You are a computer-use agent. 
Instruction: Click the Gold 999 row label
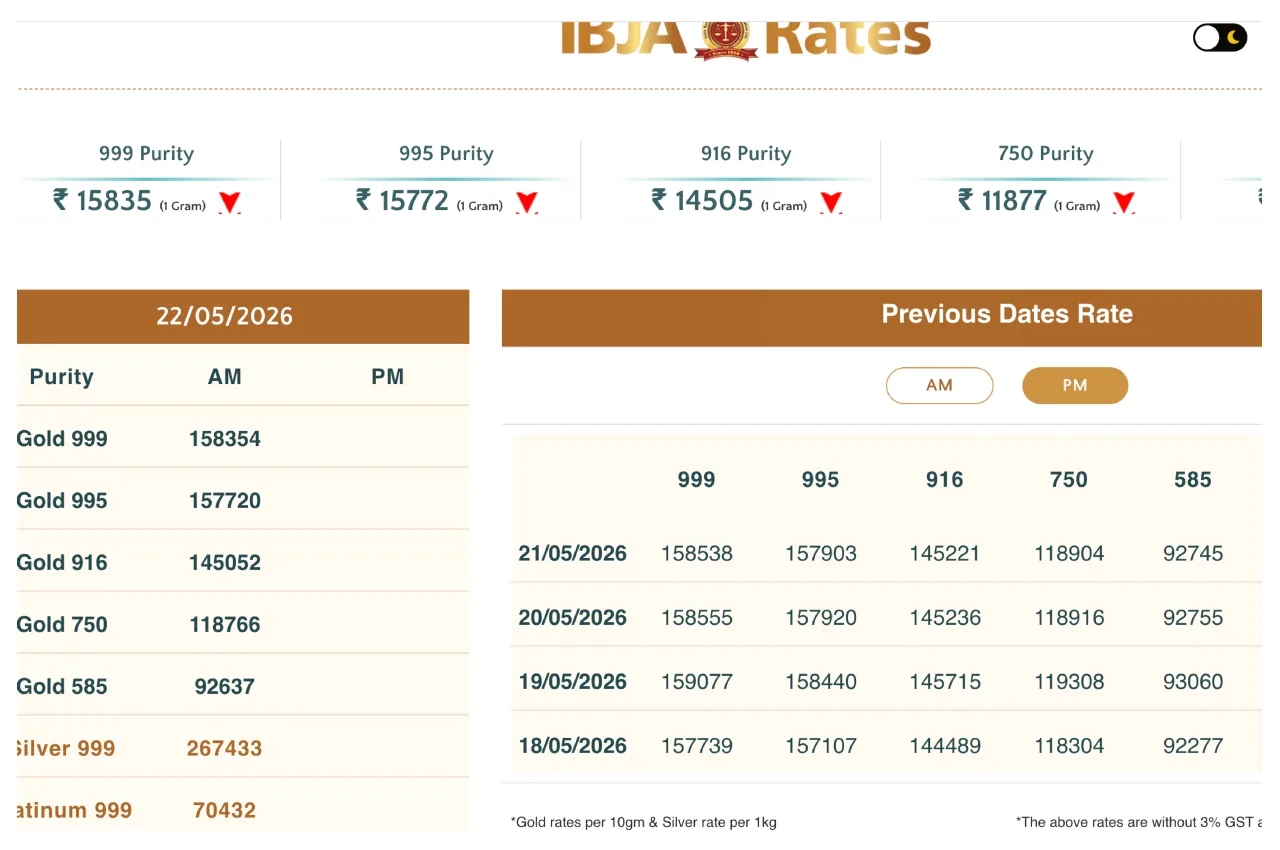pos(62,439)
